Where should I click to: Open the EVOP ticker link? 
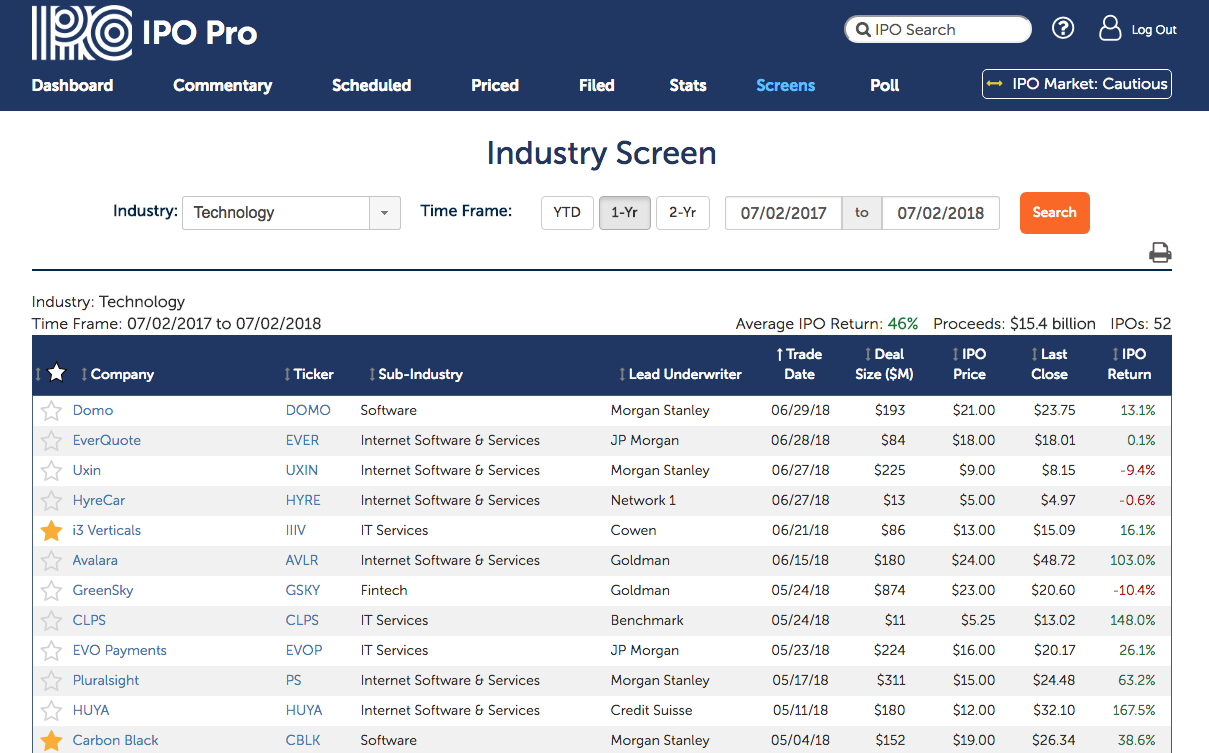[x=304, y=650]
